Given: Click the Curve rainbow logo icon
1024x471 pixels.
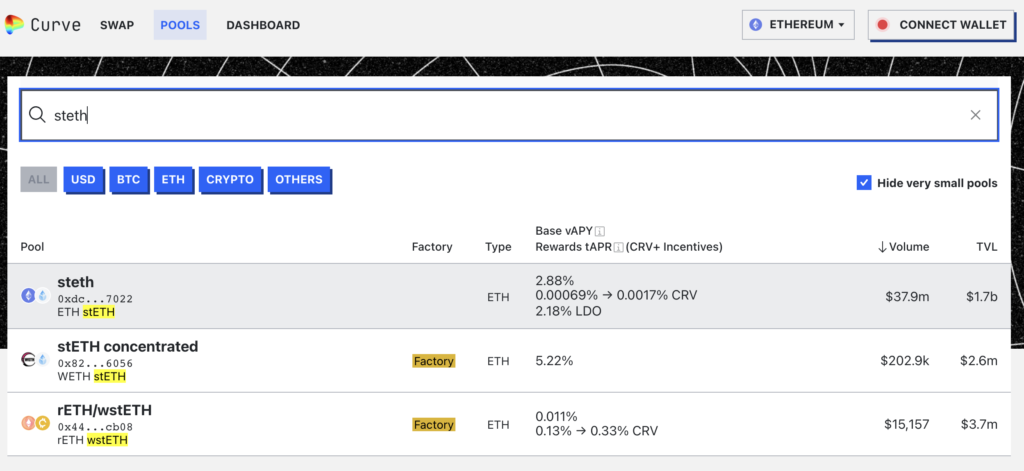Looking at the screenshot, I should [14, 25].
